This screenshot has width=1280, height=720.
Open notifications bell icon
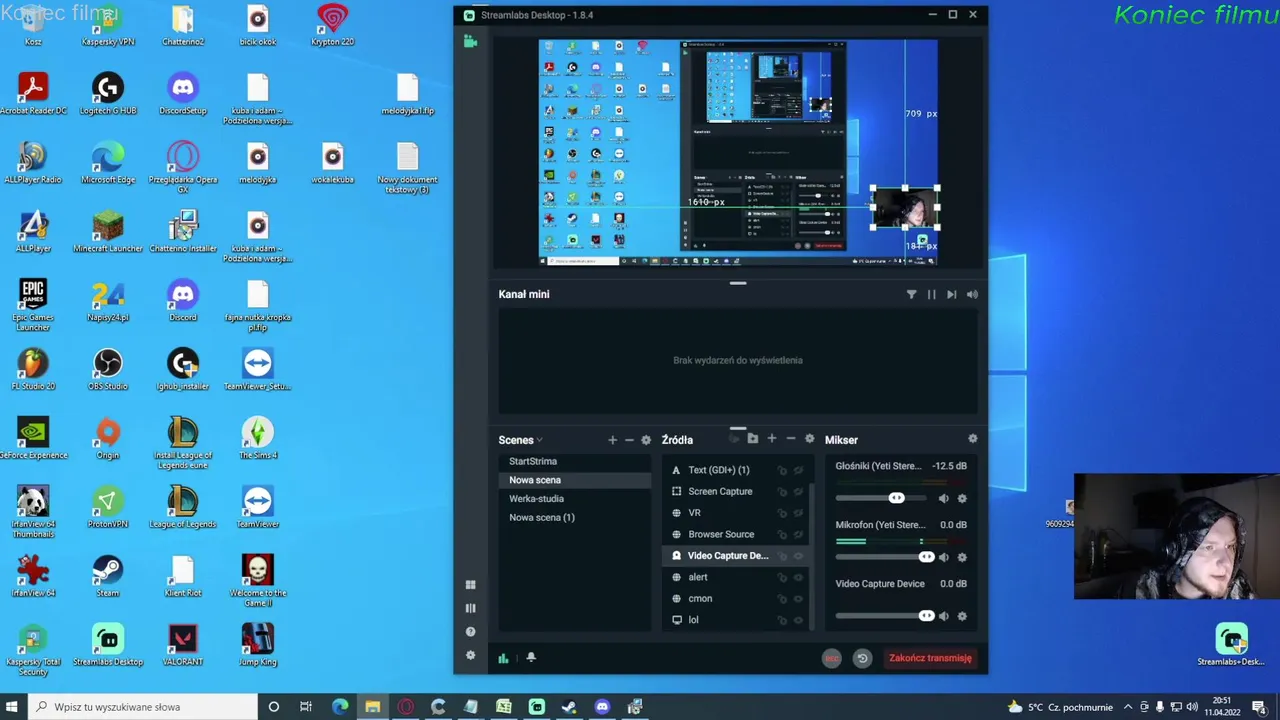click(531, 658)
